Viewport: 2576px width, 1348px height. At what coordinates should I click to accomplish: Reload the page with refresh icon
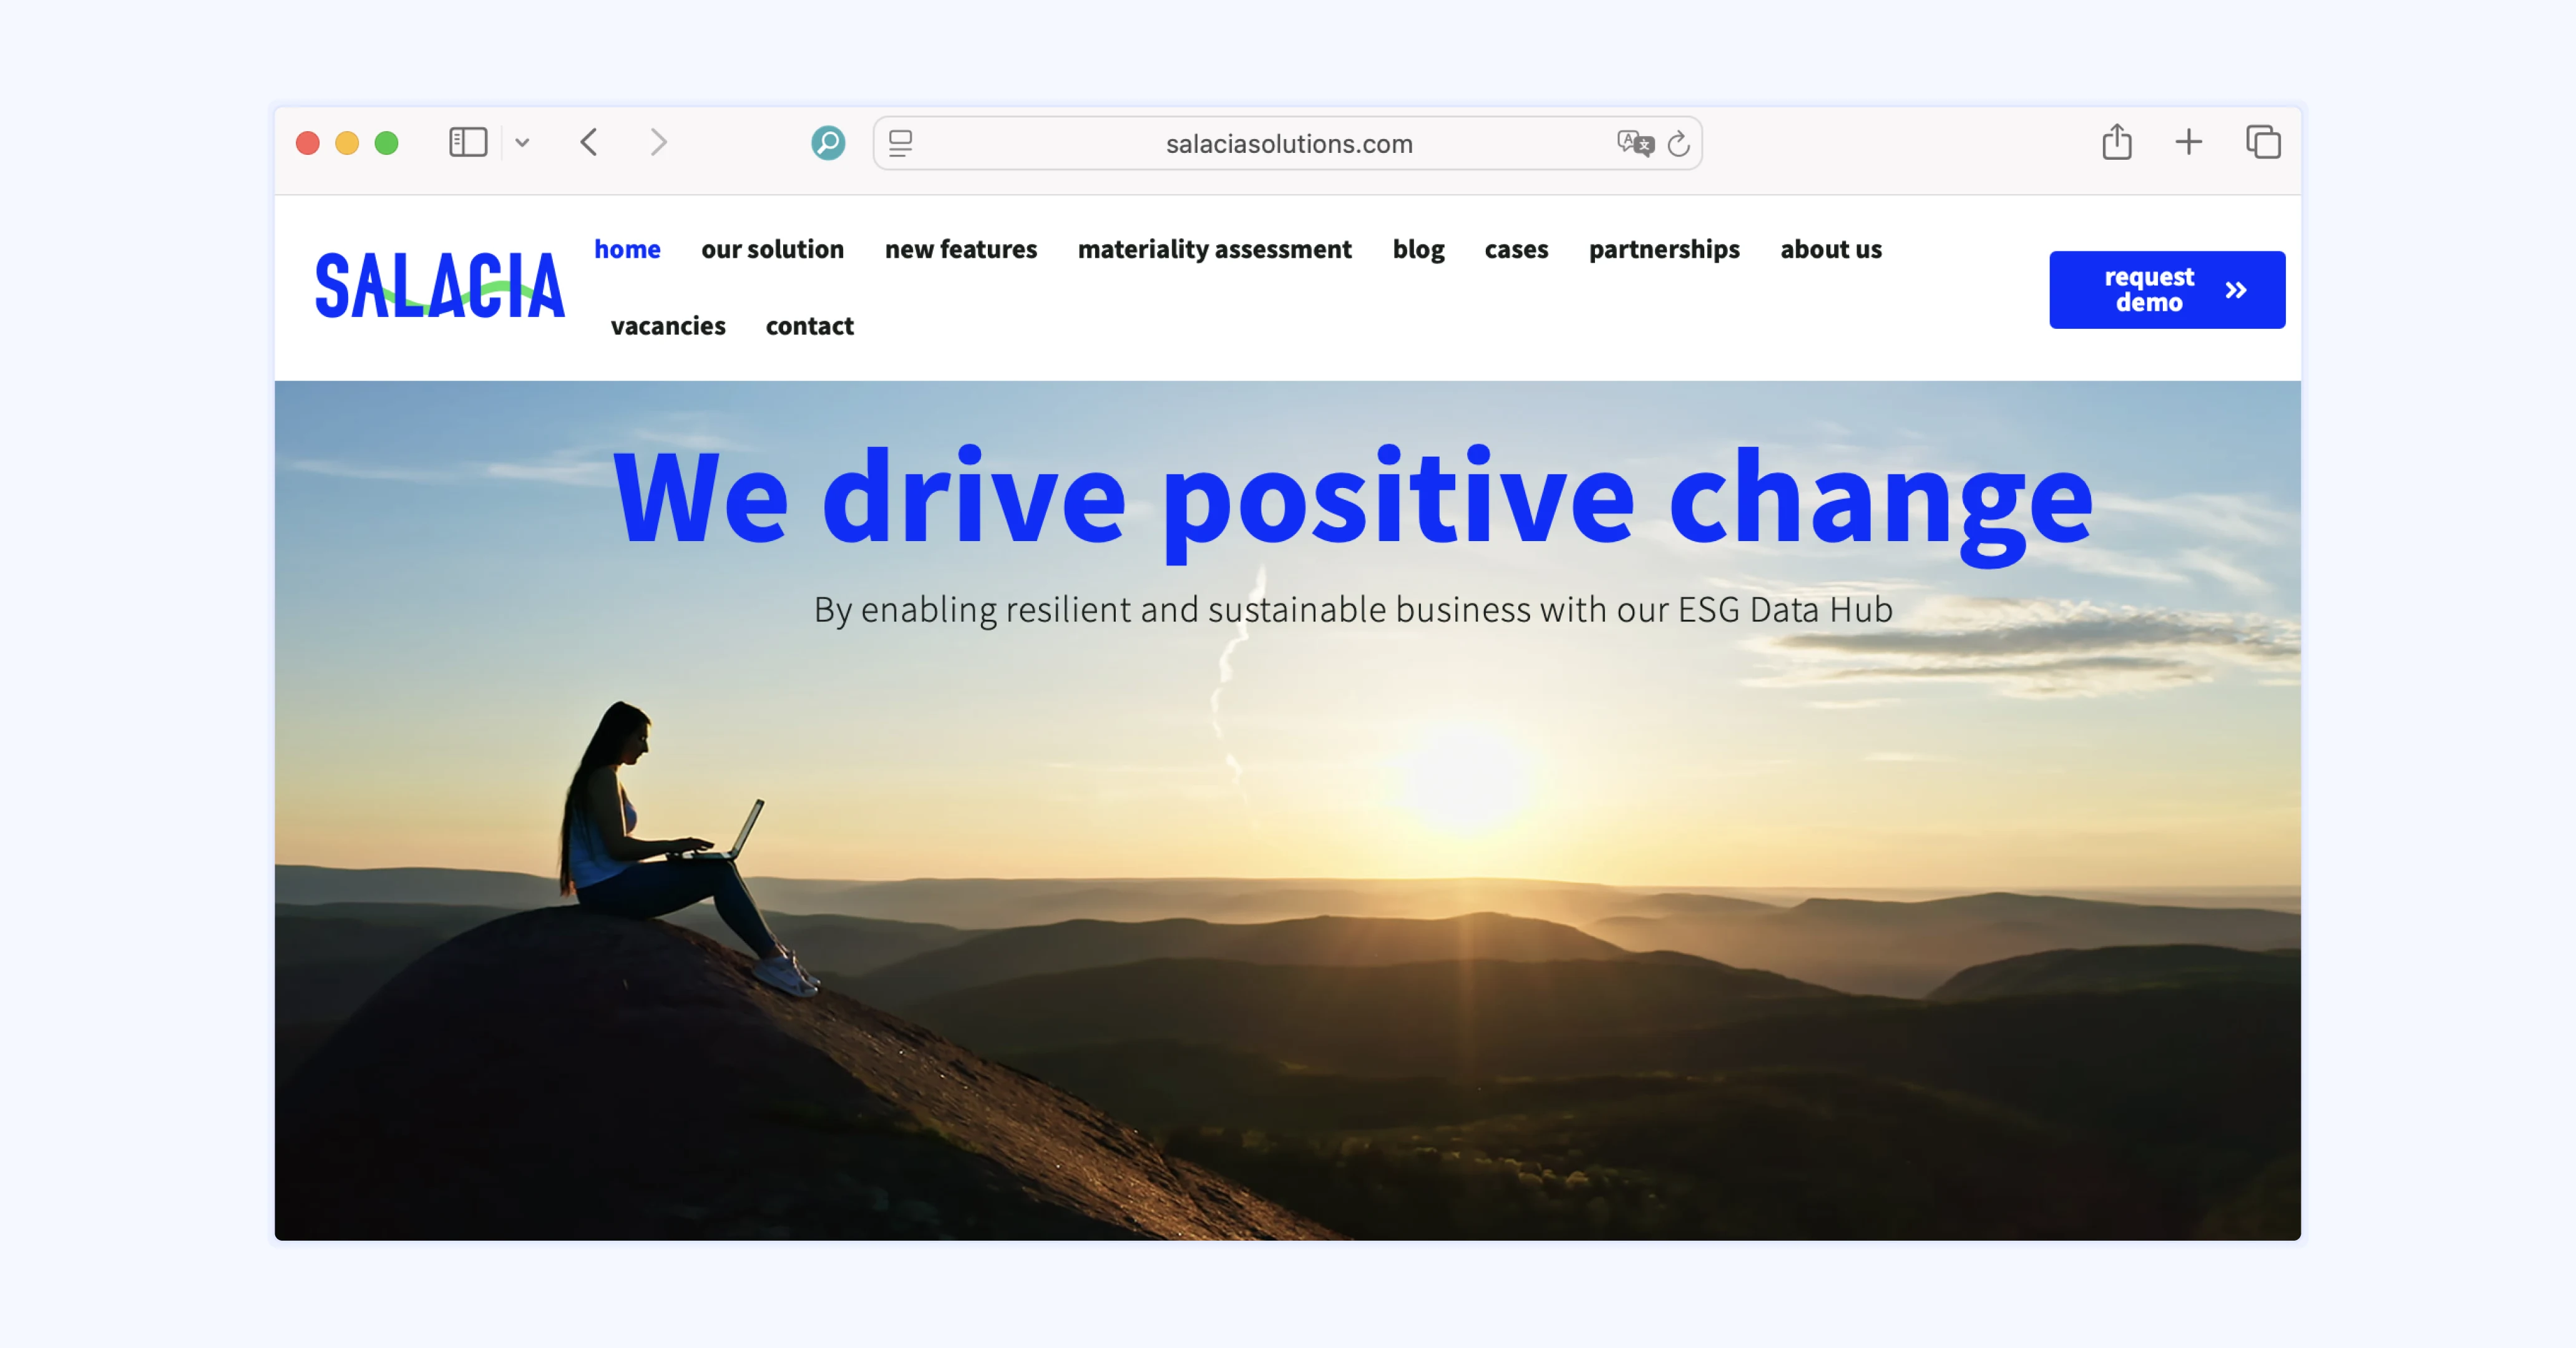tap(1679, 143)
